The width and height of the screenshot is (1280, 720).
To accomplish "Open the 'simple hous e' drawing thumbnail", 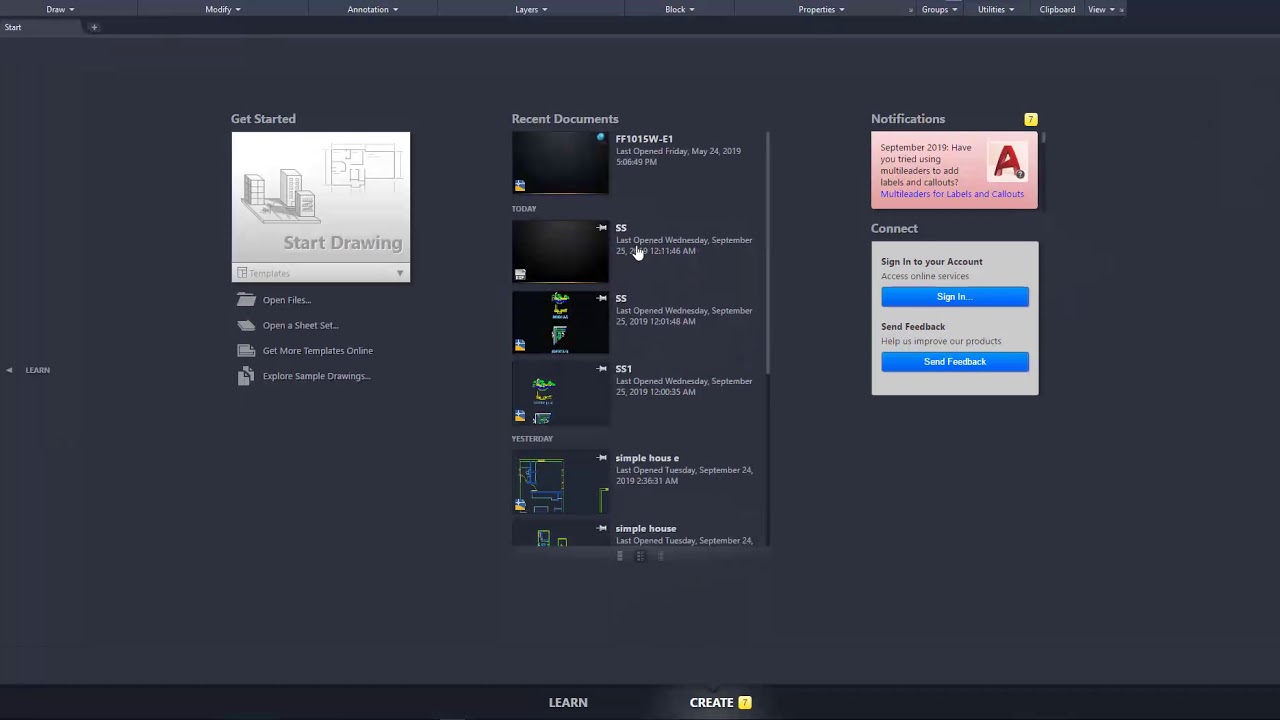I will (x=560, y=483).
